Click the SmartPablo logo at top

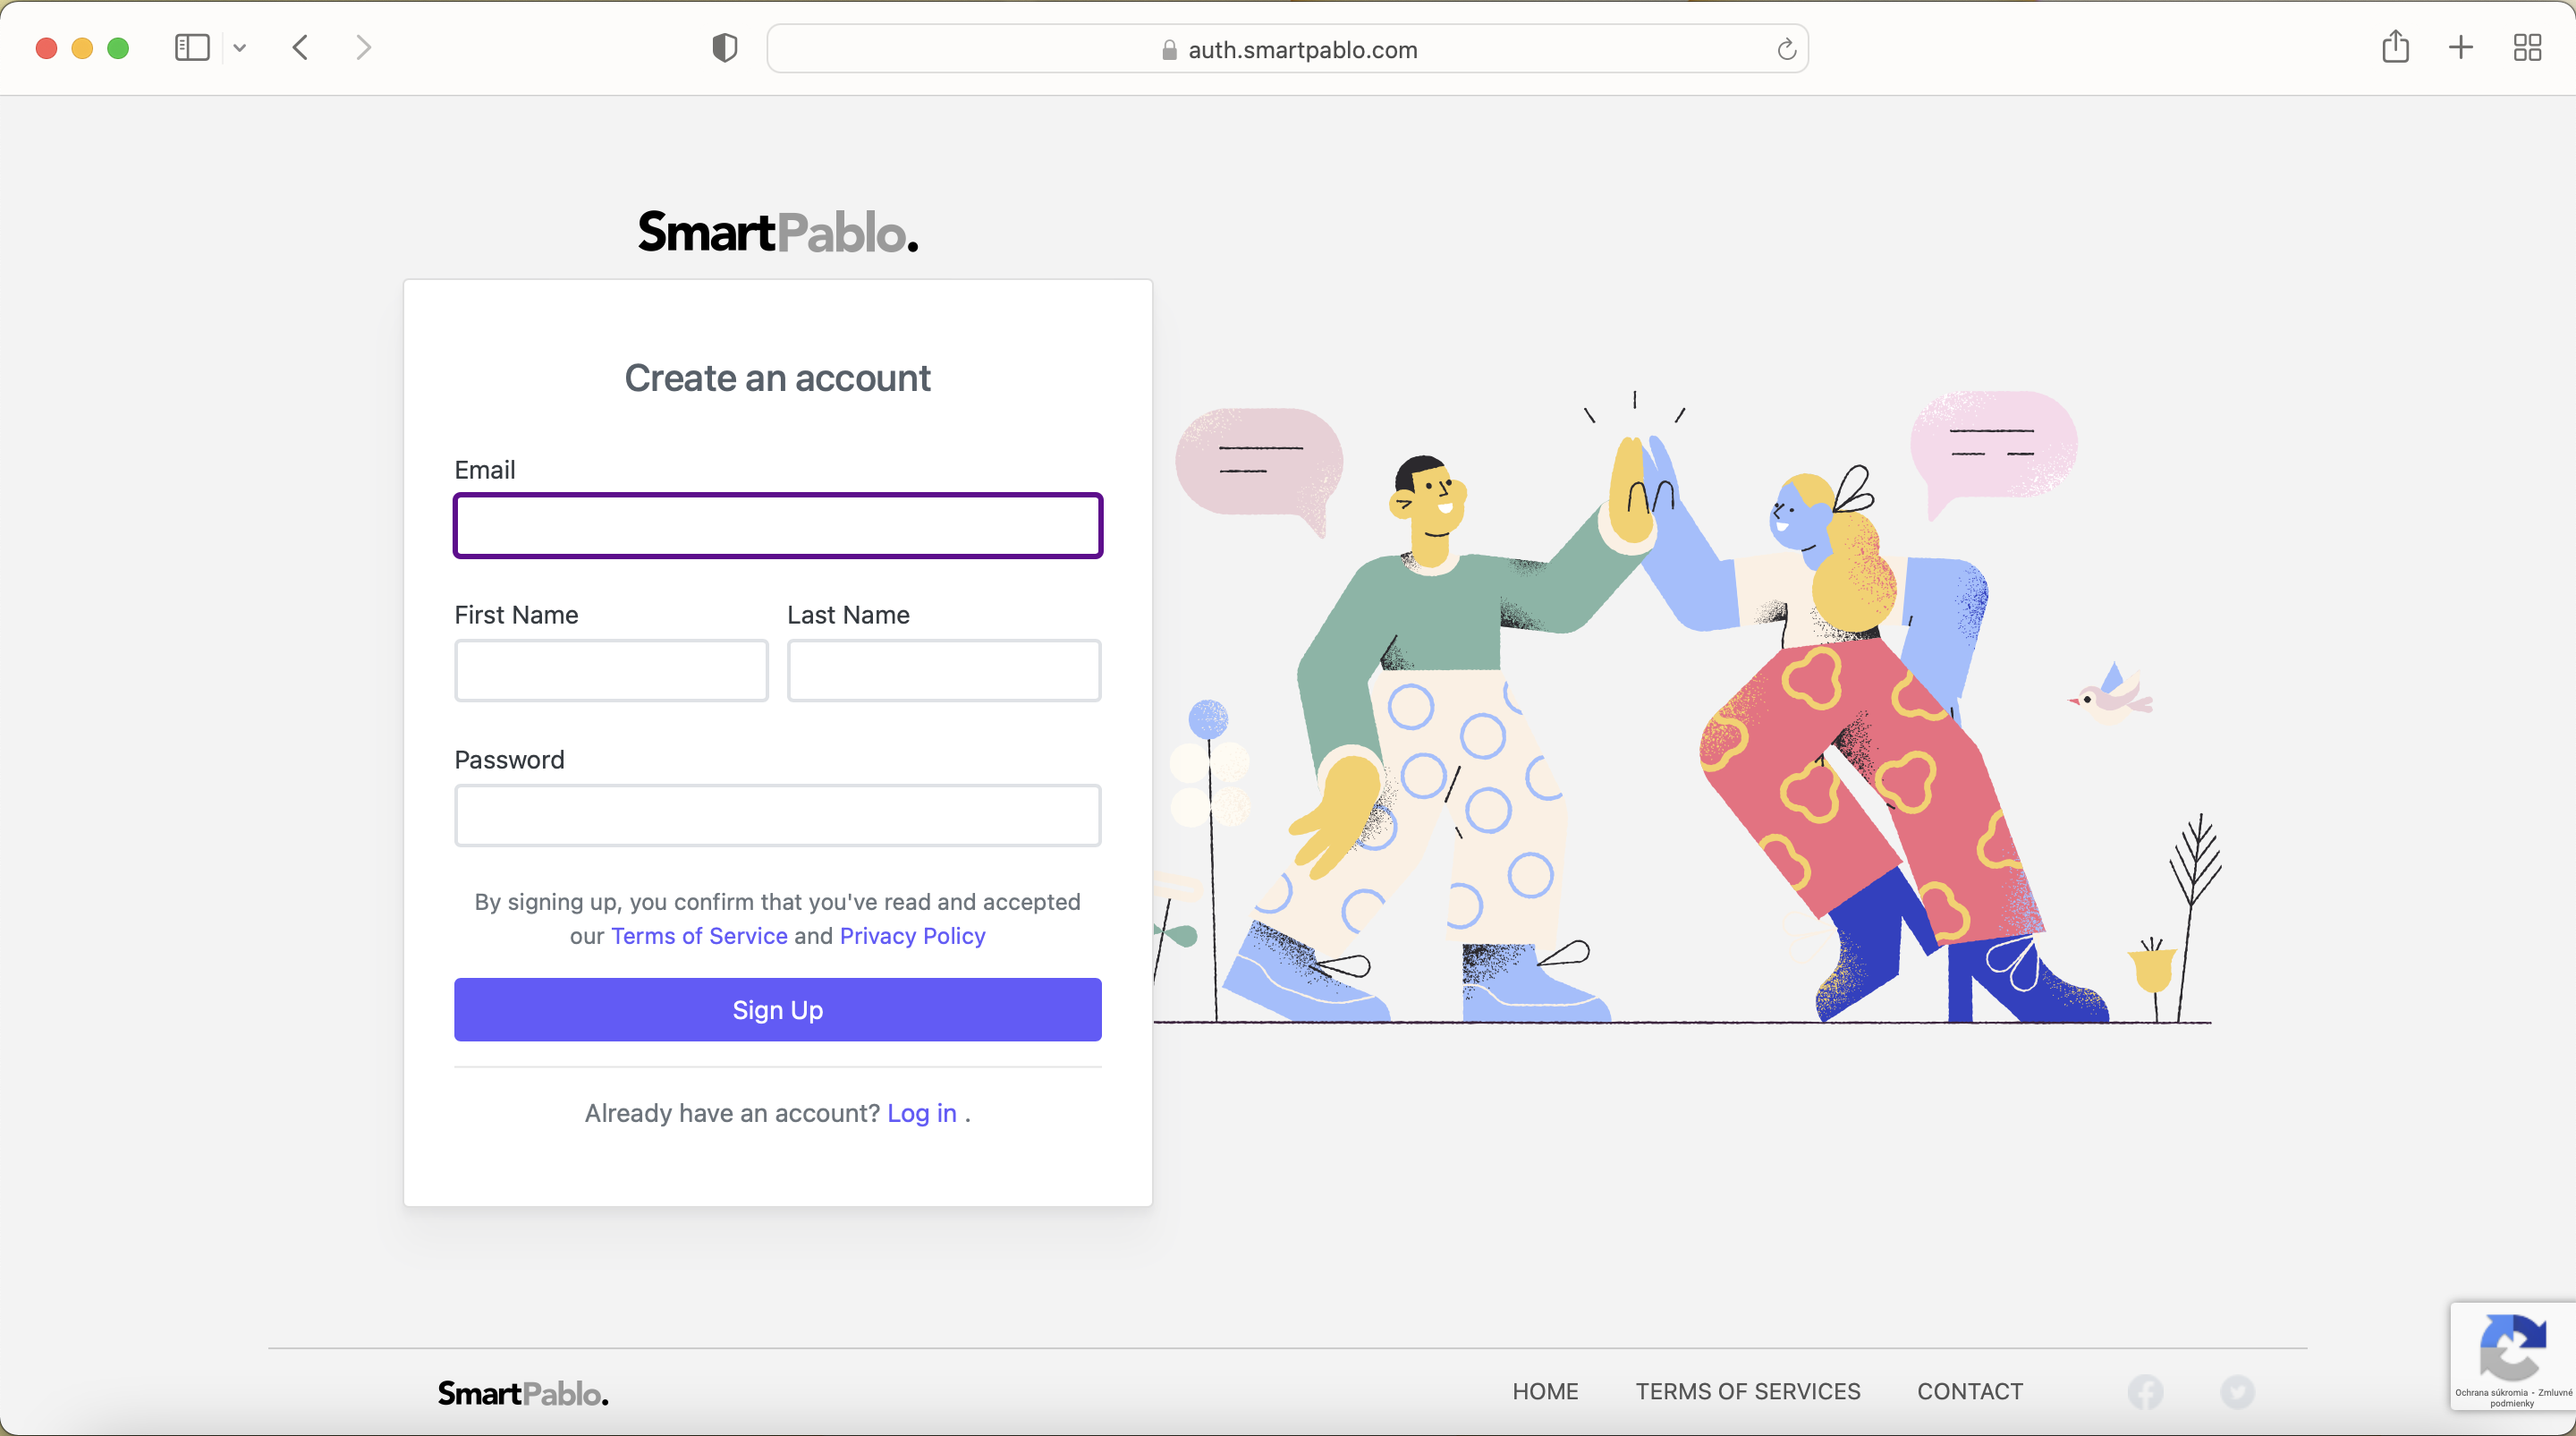tap(778, 232)
